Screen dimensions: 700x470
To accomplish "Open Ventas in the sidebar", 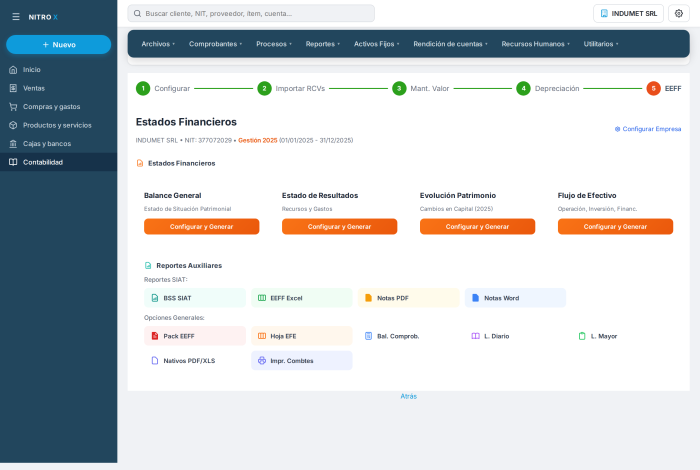I will (58, 88).
